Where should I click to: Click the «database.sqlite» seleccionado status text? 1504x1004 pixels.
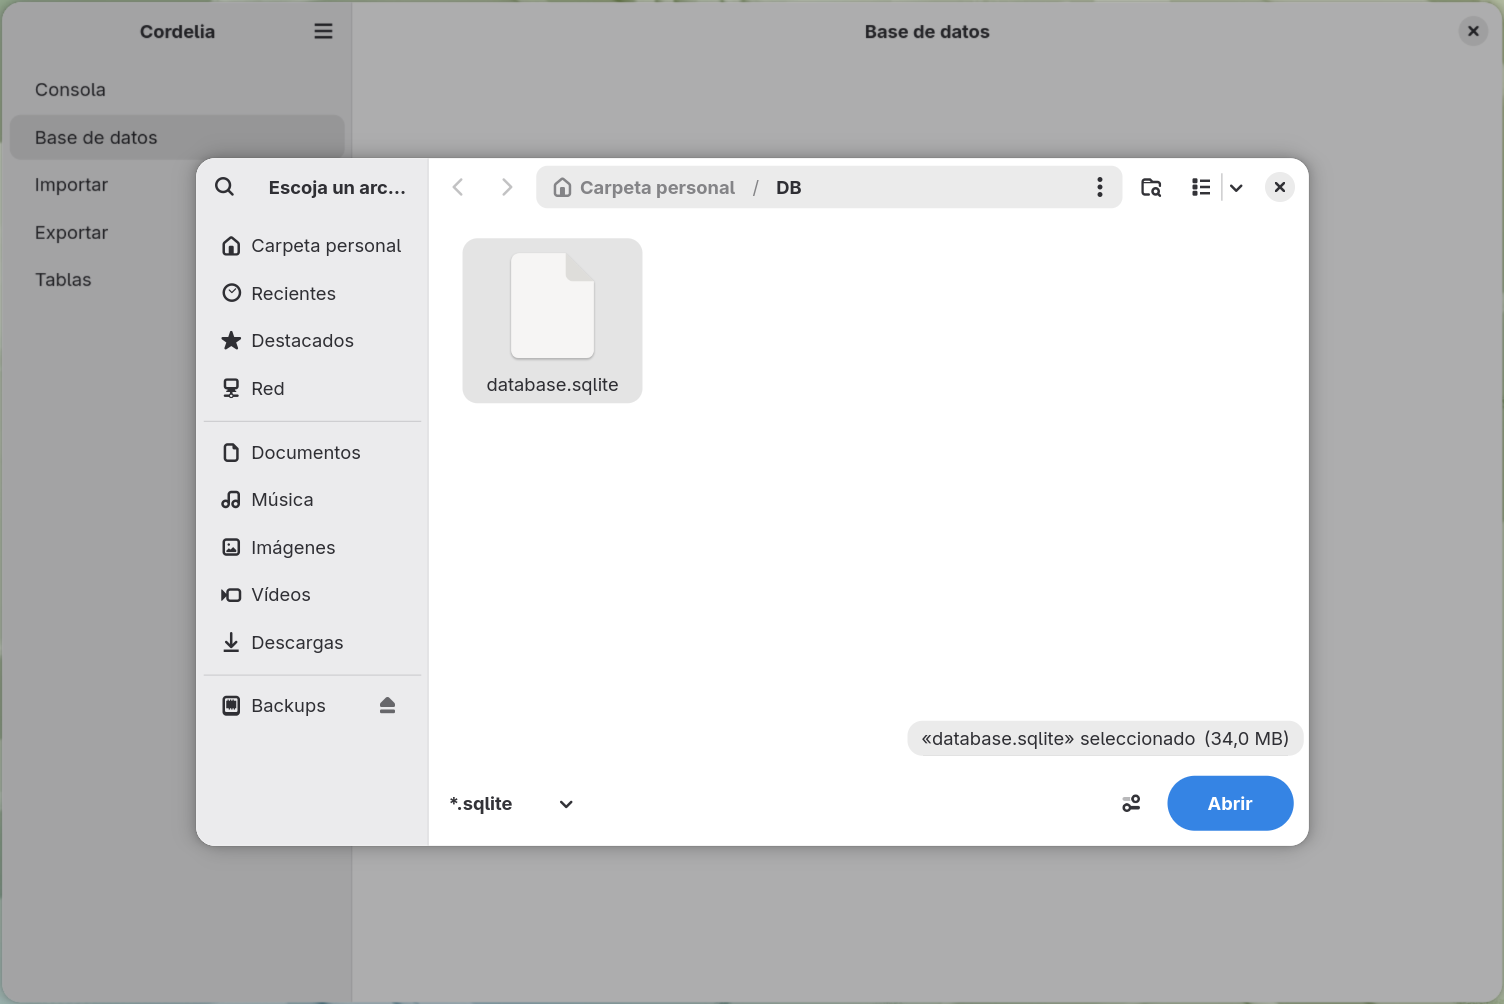click(x=1105, y=739)
